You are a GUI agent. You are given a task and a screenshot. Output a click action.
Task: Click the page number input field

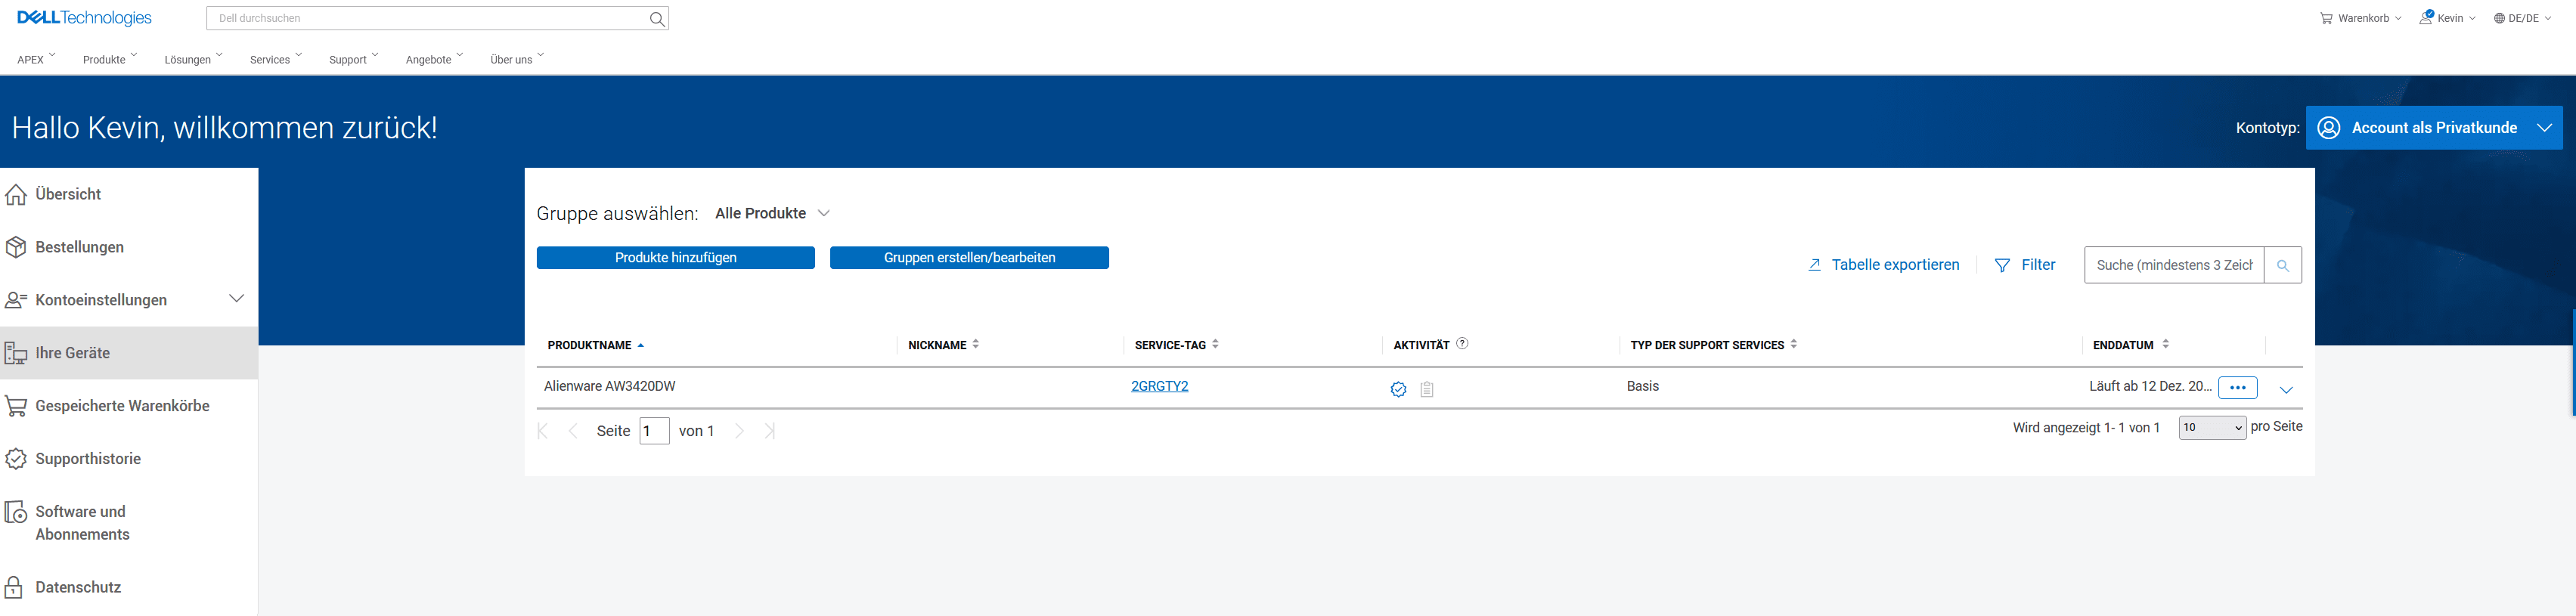pyautogui.click(x=654, y=431)
